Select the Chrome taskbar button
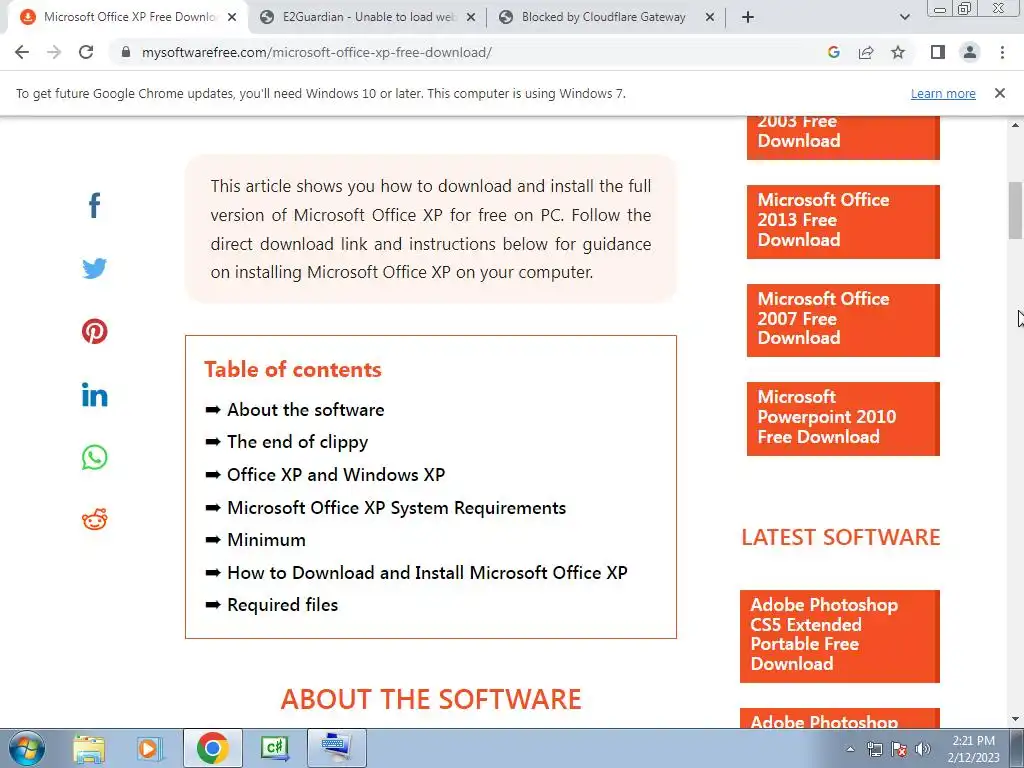The image size is (1024, 768). (212, 748)
